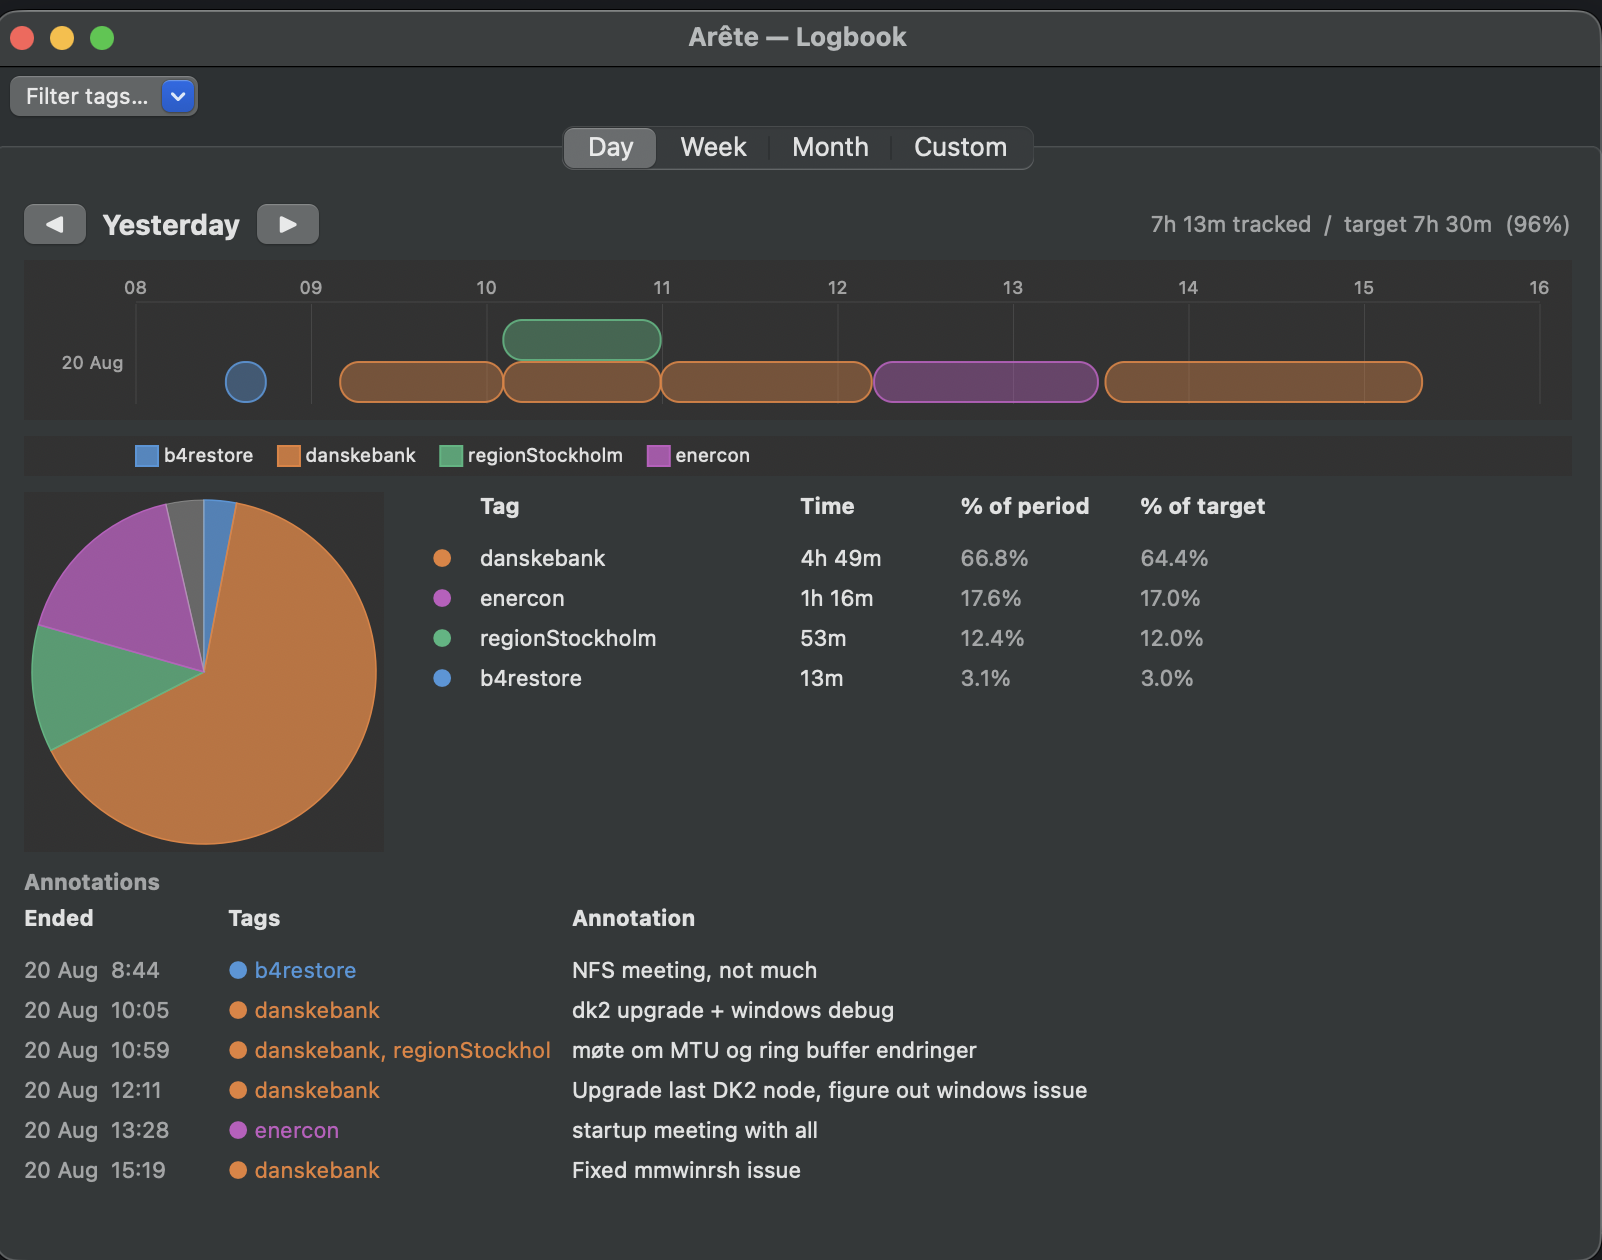Viewport: 1602px width, 1260px height.
Task: Select the green regionStockholm timeline block
Action: click(x=582, y=340)
